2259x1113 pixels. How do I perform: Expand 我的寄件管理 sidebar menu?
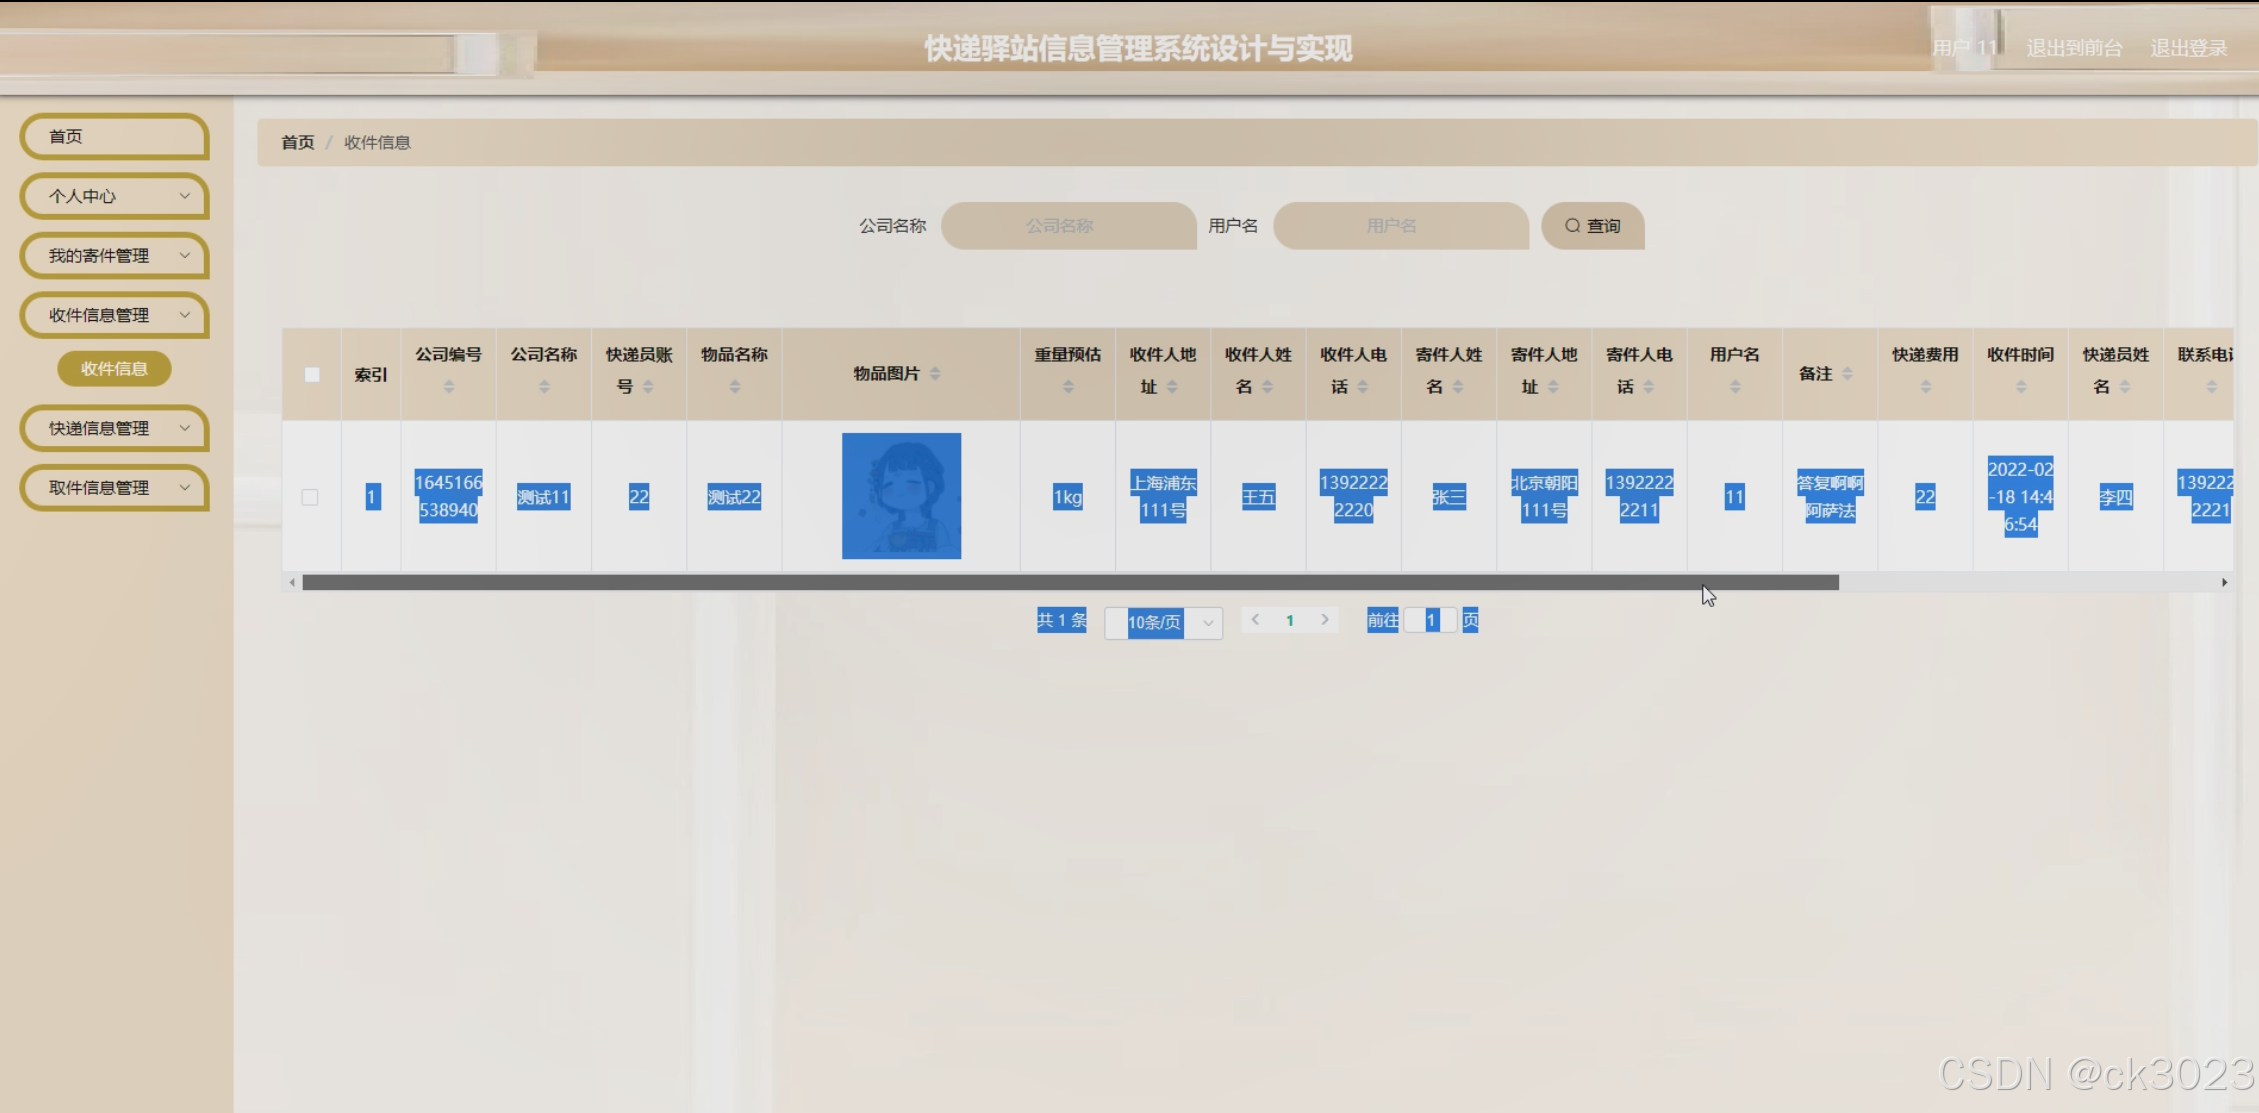click(x=114, y=256)
